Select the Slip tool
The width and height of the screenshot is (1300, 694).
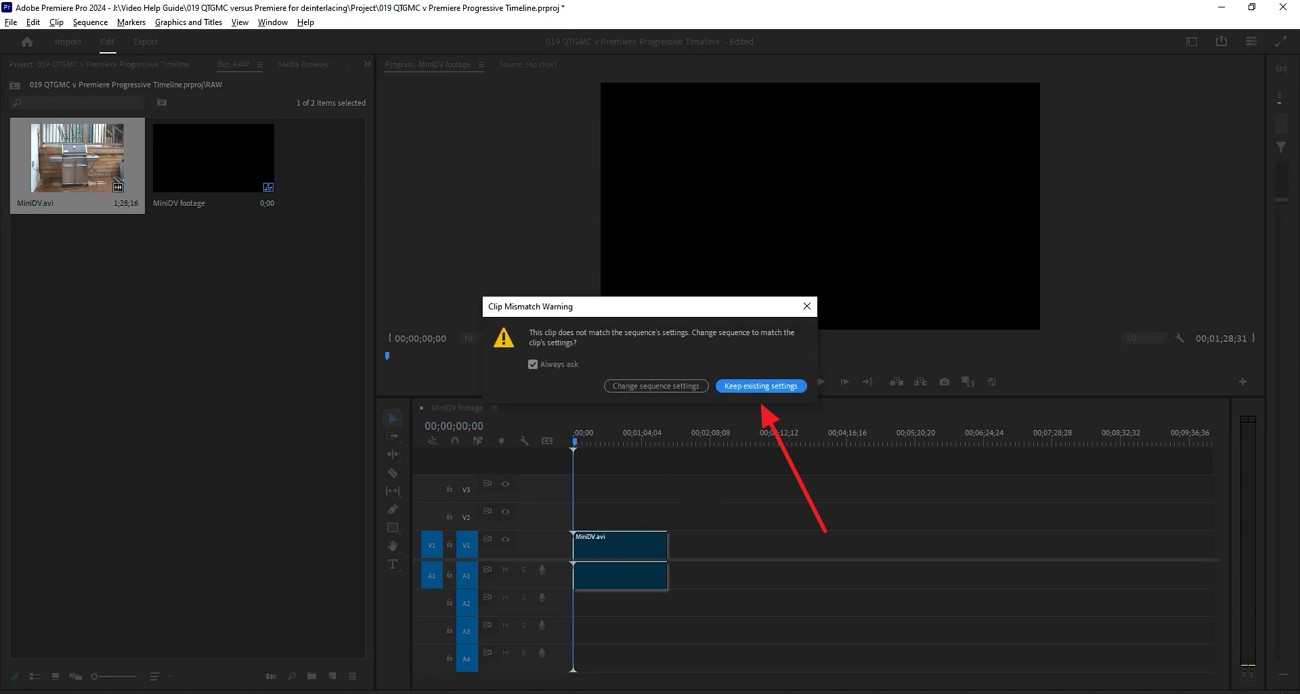[x=392, y=491]
